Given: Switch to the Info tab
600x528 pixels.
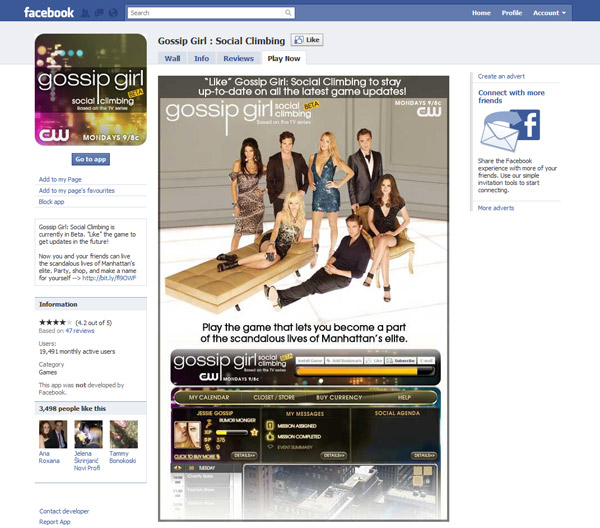Looking at the screenshot, I should tap(201, 59).
